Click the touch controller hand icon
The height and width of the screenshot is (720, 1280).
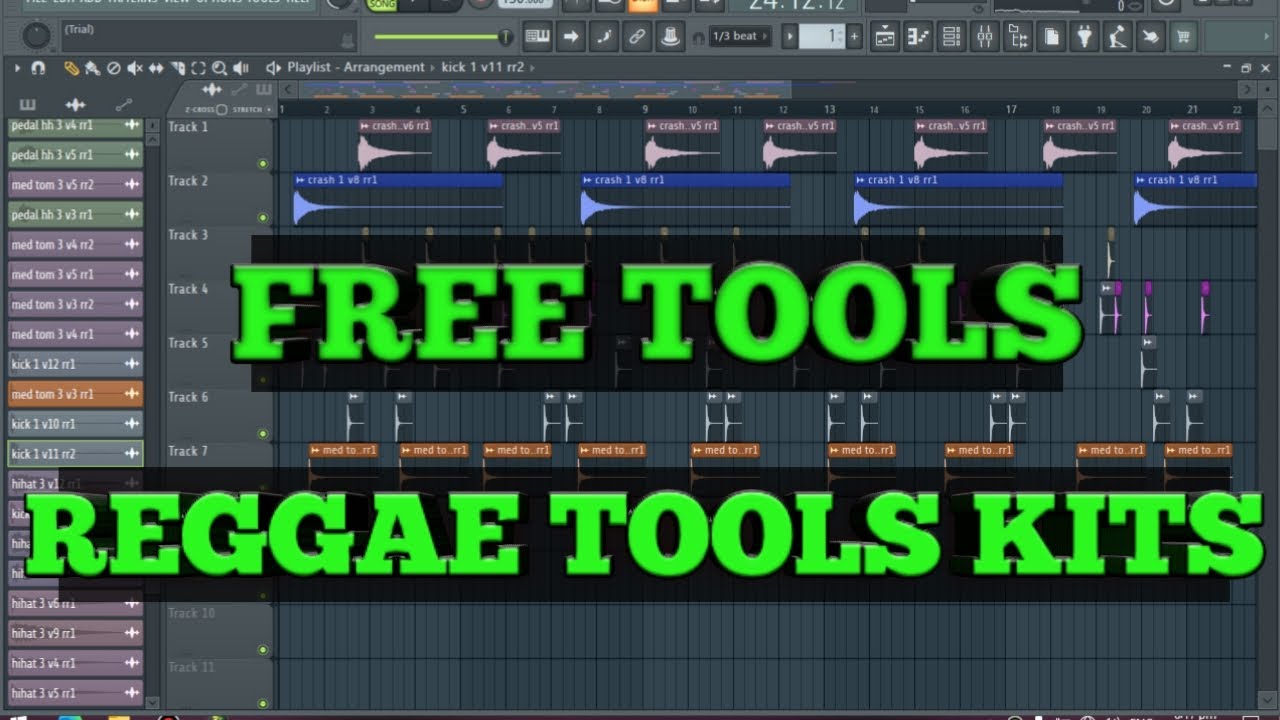tap(1152, 37)
